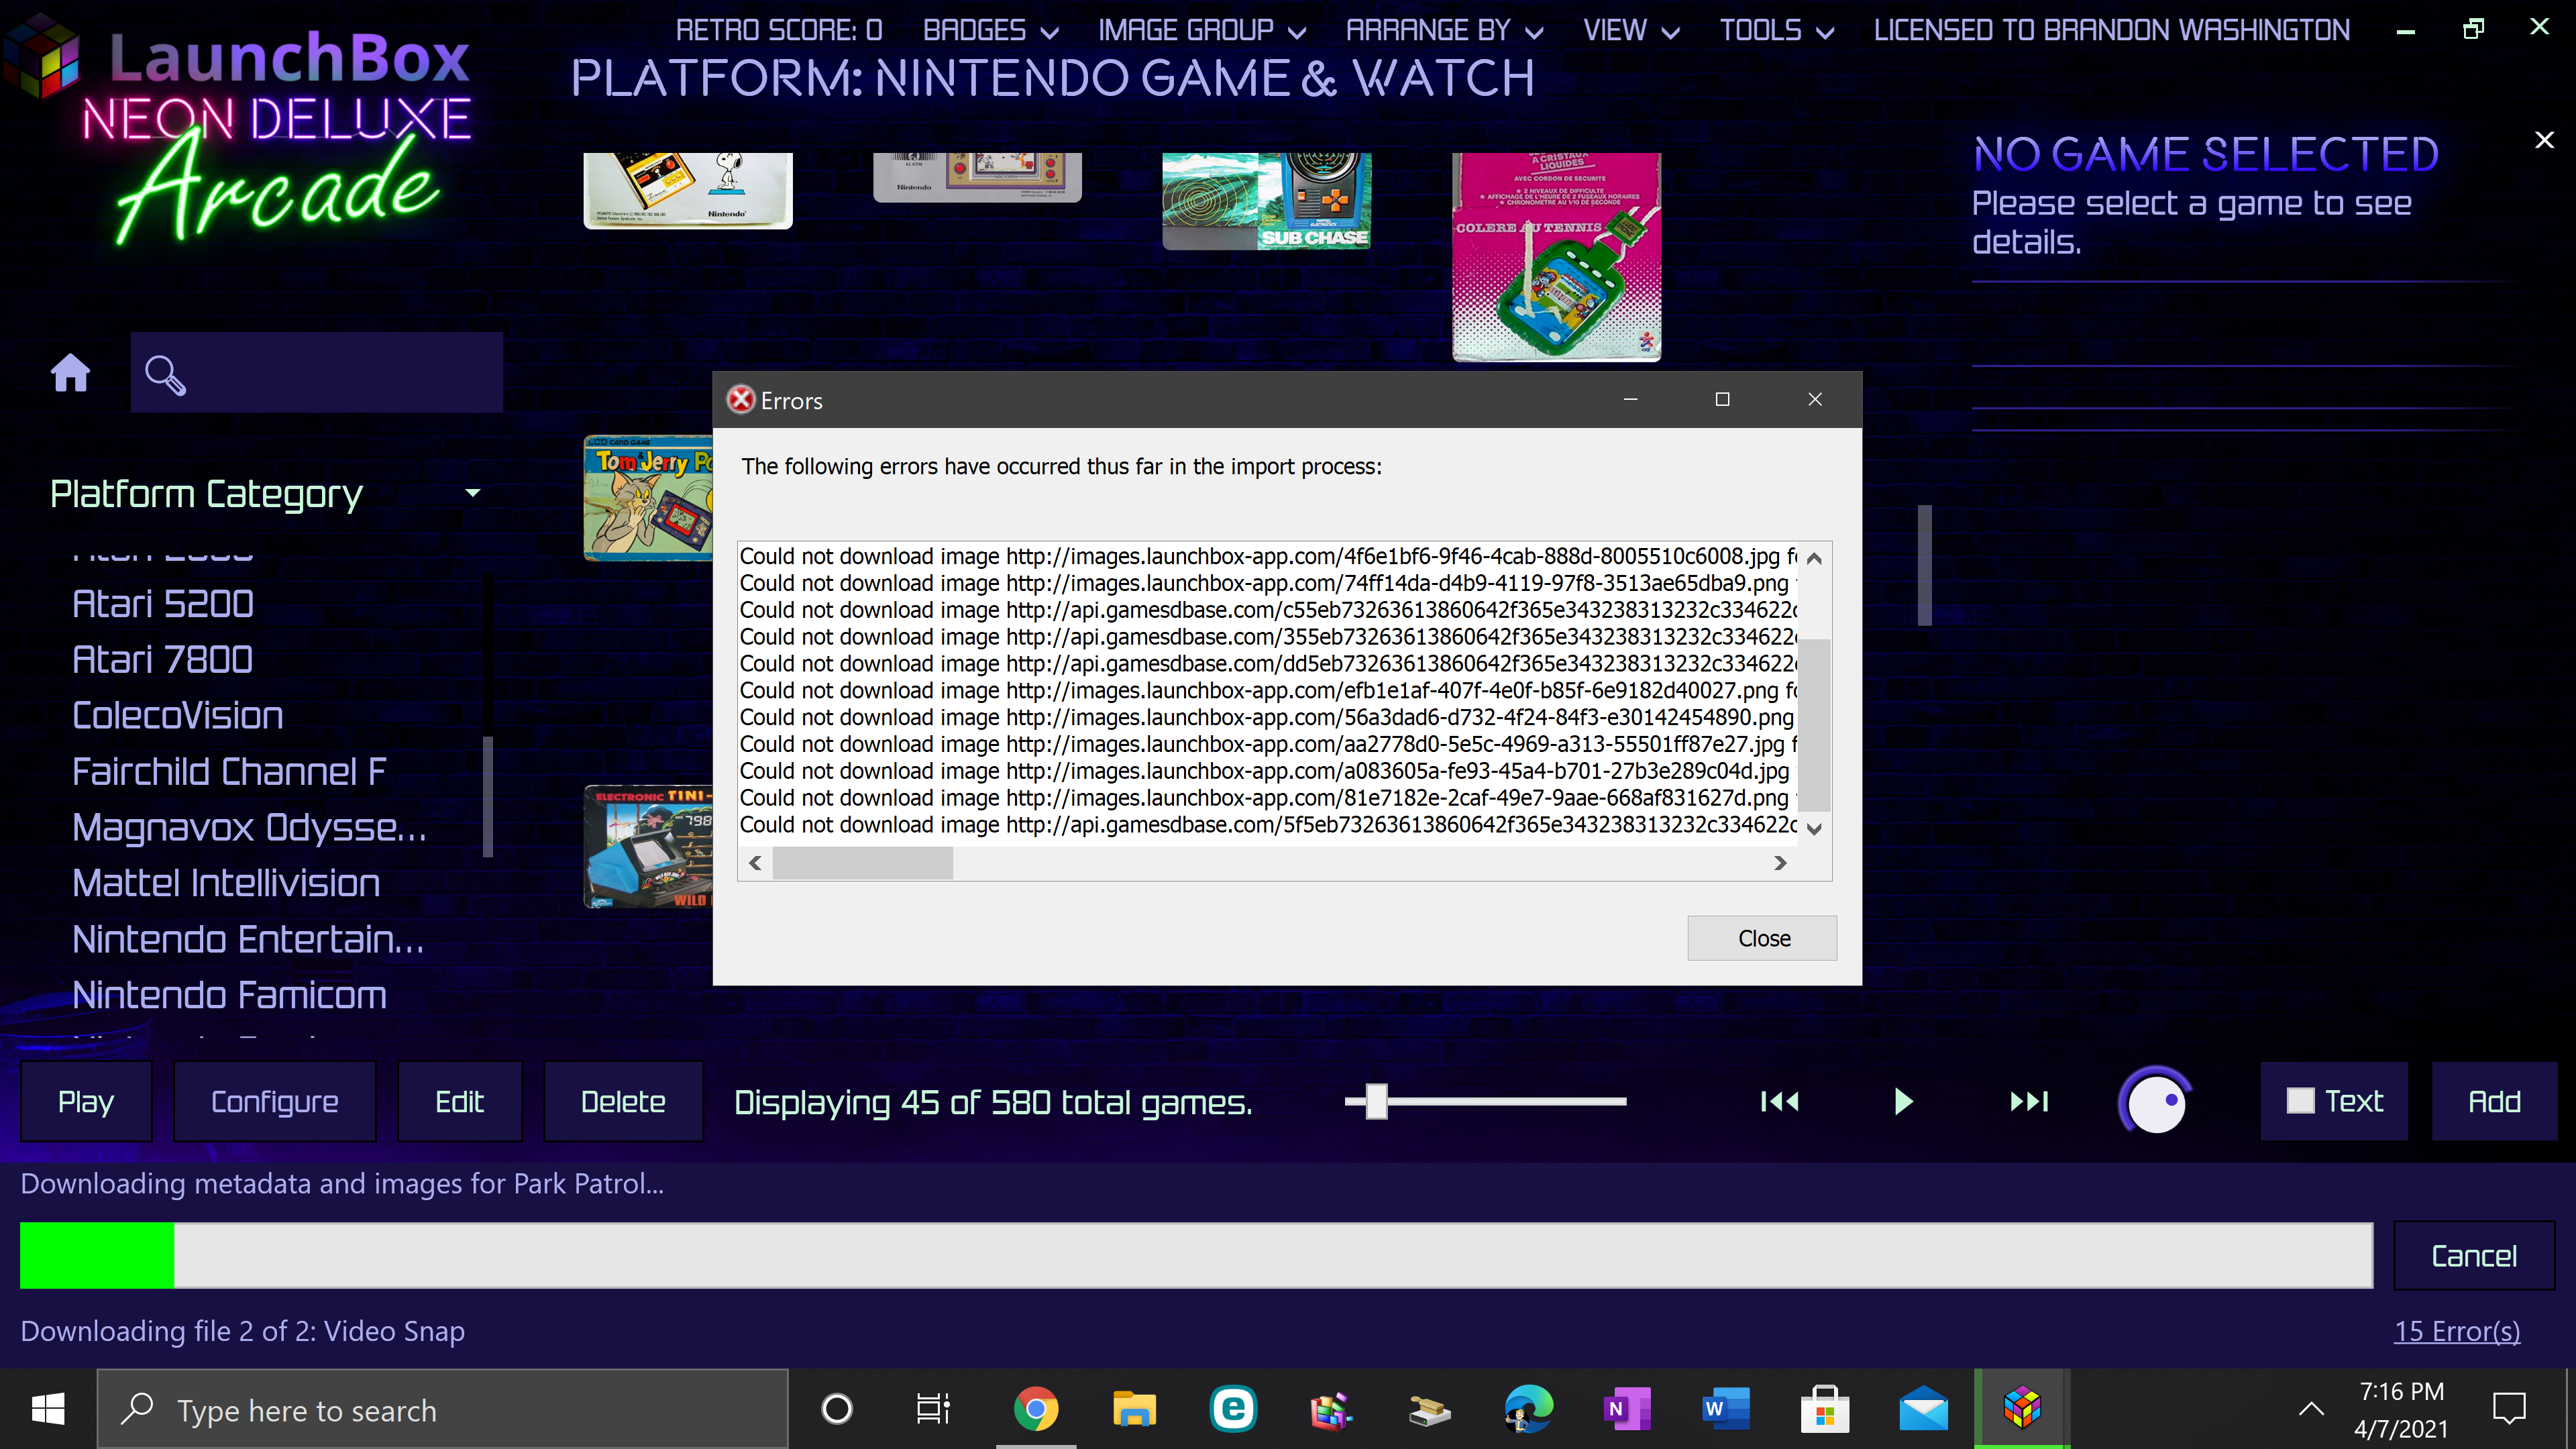The image size is (2576, 1449).
Task: Click error list scroll down arrow
Action: [x=1814, y=828]
